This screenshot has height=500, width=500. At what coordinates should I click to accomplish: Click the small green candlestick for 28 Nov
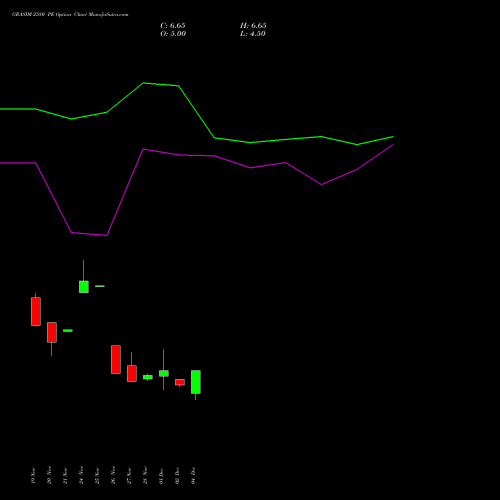pyautogui.click(x=148, y=377)
